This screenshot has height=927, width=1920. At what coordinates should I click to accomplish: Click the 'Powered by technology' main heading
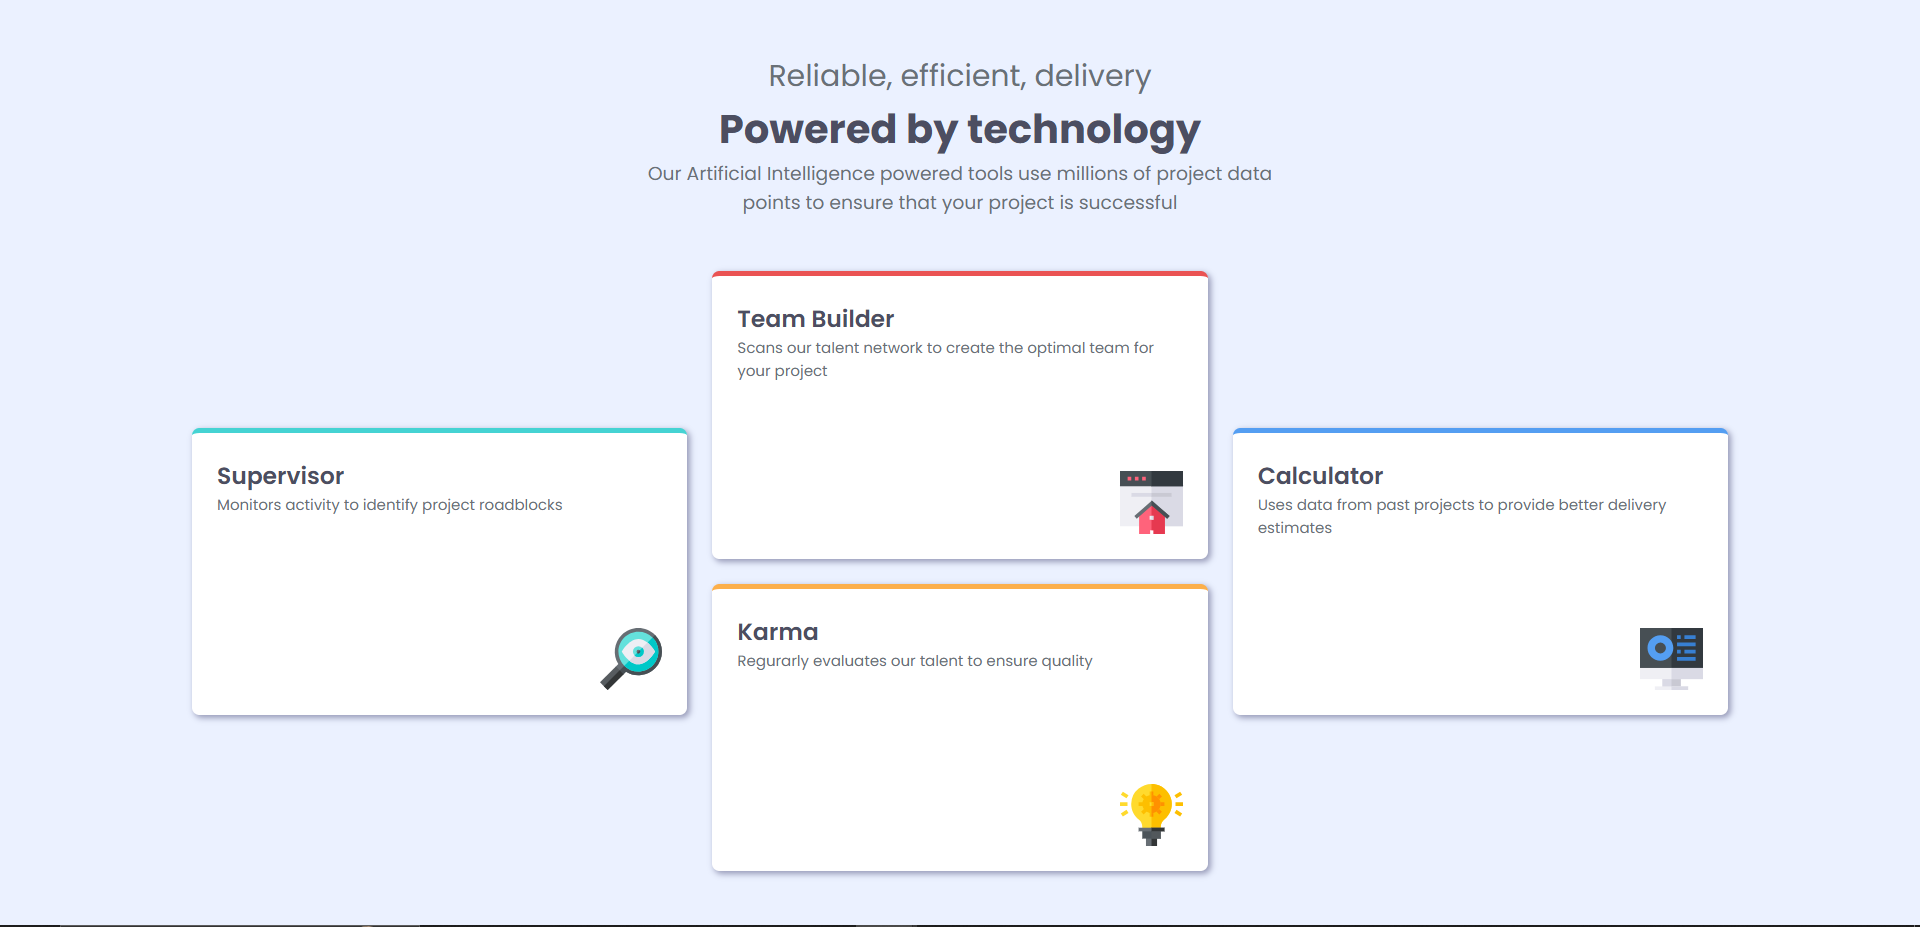(x=960, y=130)
